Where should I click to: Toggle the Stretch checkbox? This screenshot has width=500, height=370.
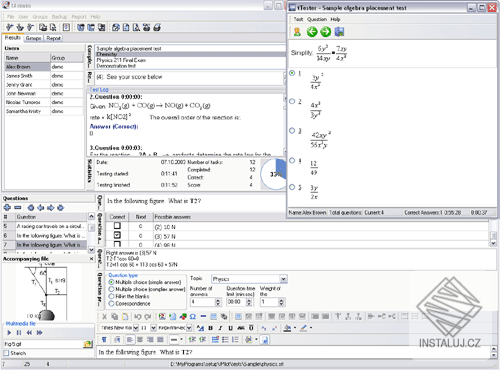6,353
